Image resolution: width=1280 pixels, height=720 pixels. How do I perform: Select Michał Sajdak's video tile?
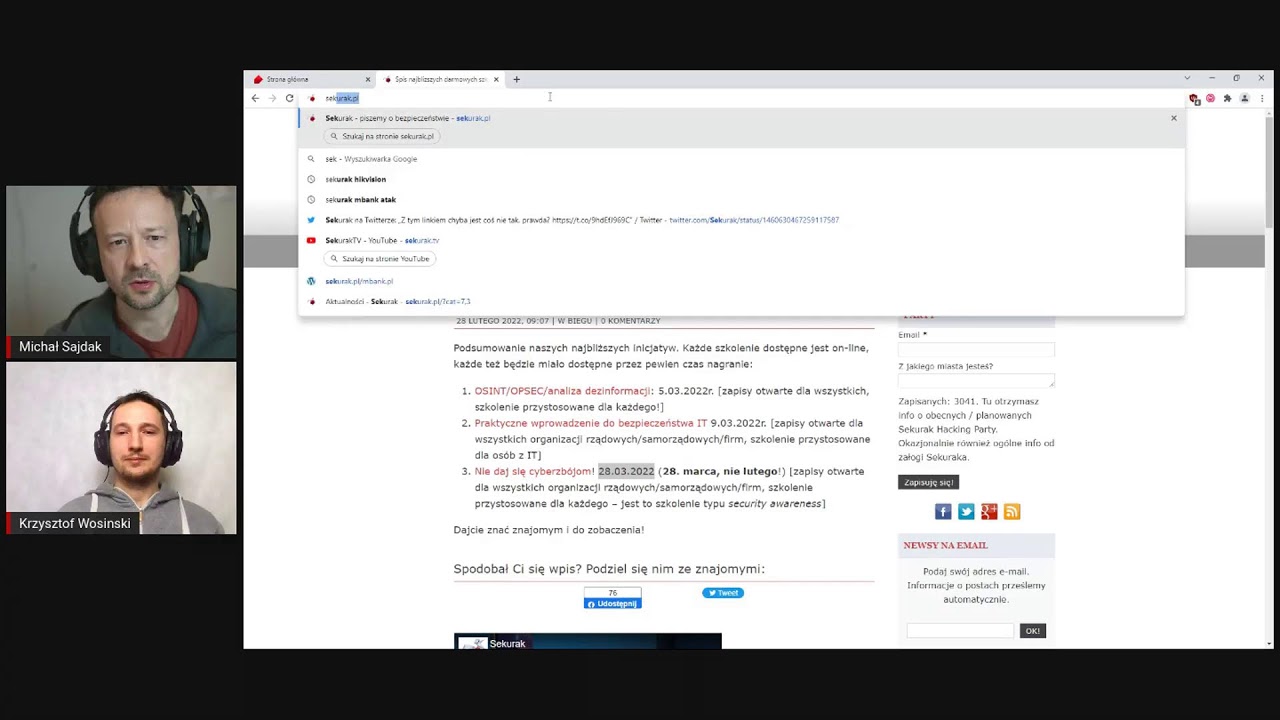point(121,272)
